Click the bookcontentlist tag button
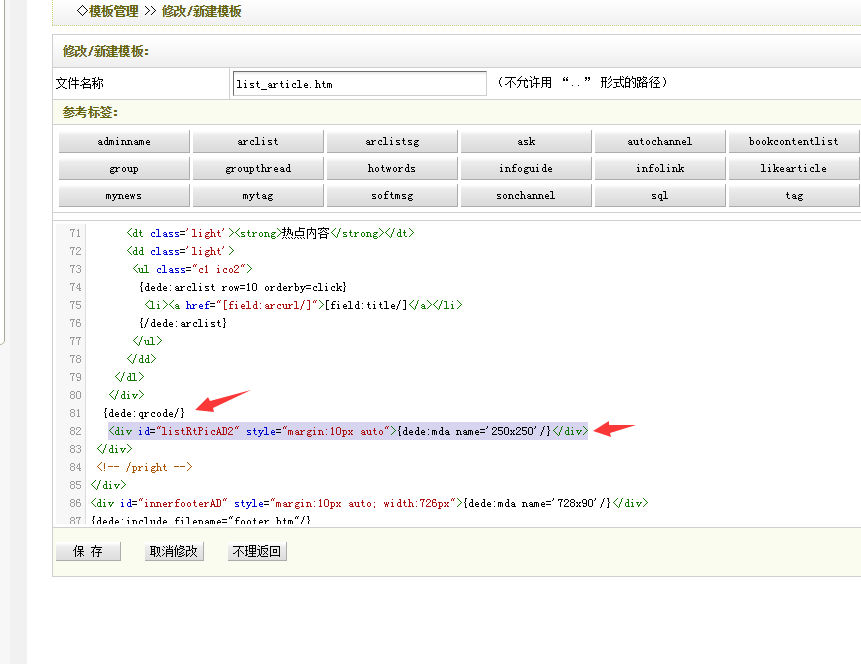 click(x=794, y=141)
